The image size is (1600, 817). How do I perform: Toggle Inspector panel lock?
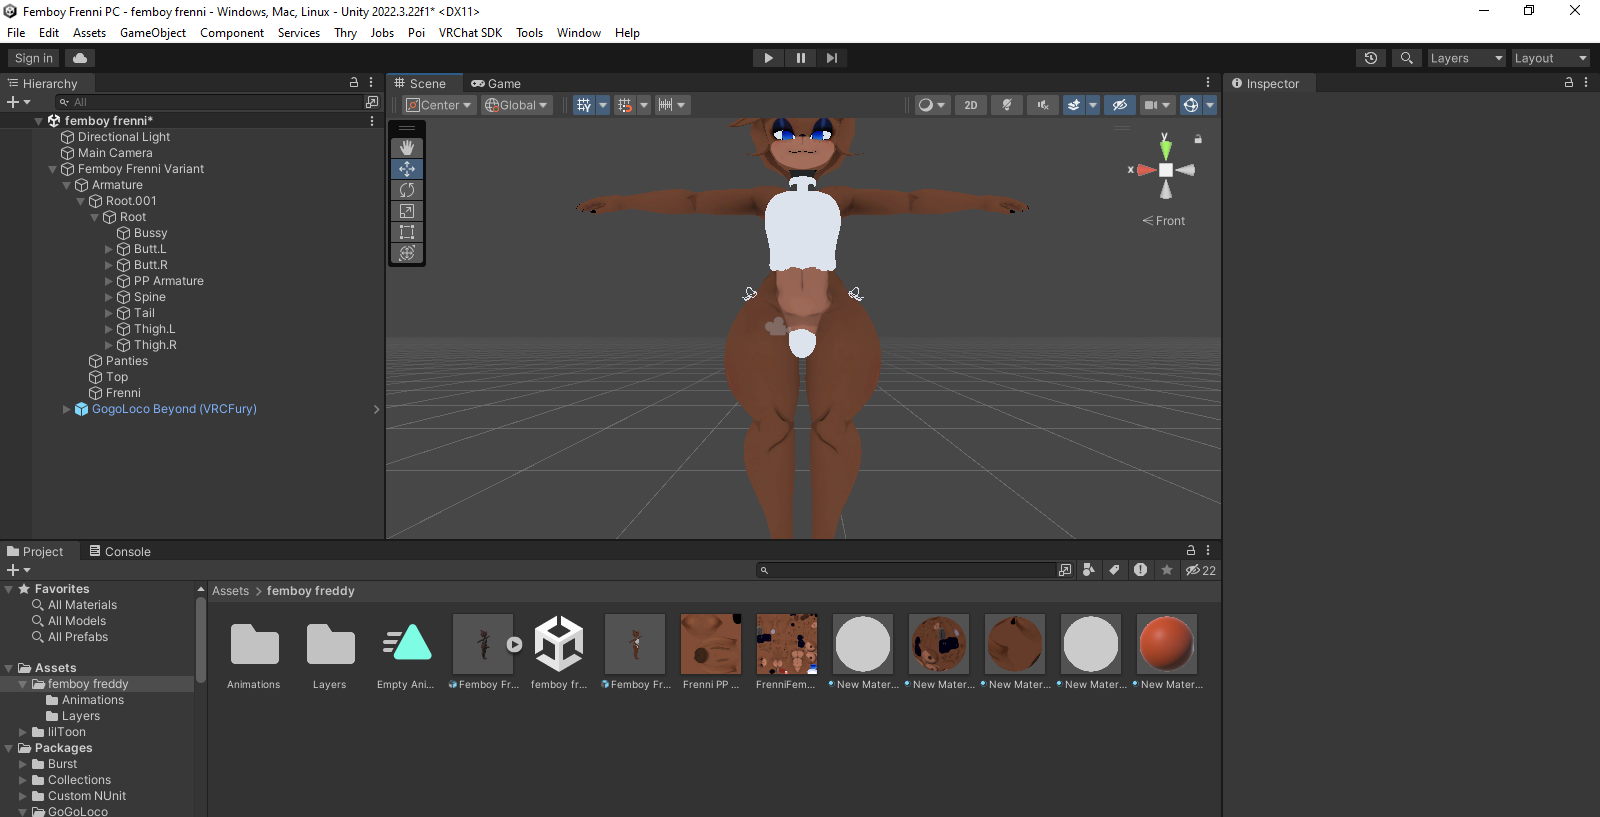point(1569,83)
